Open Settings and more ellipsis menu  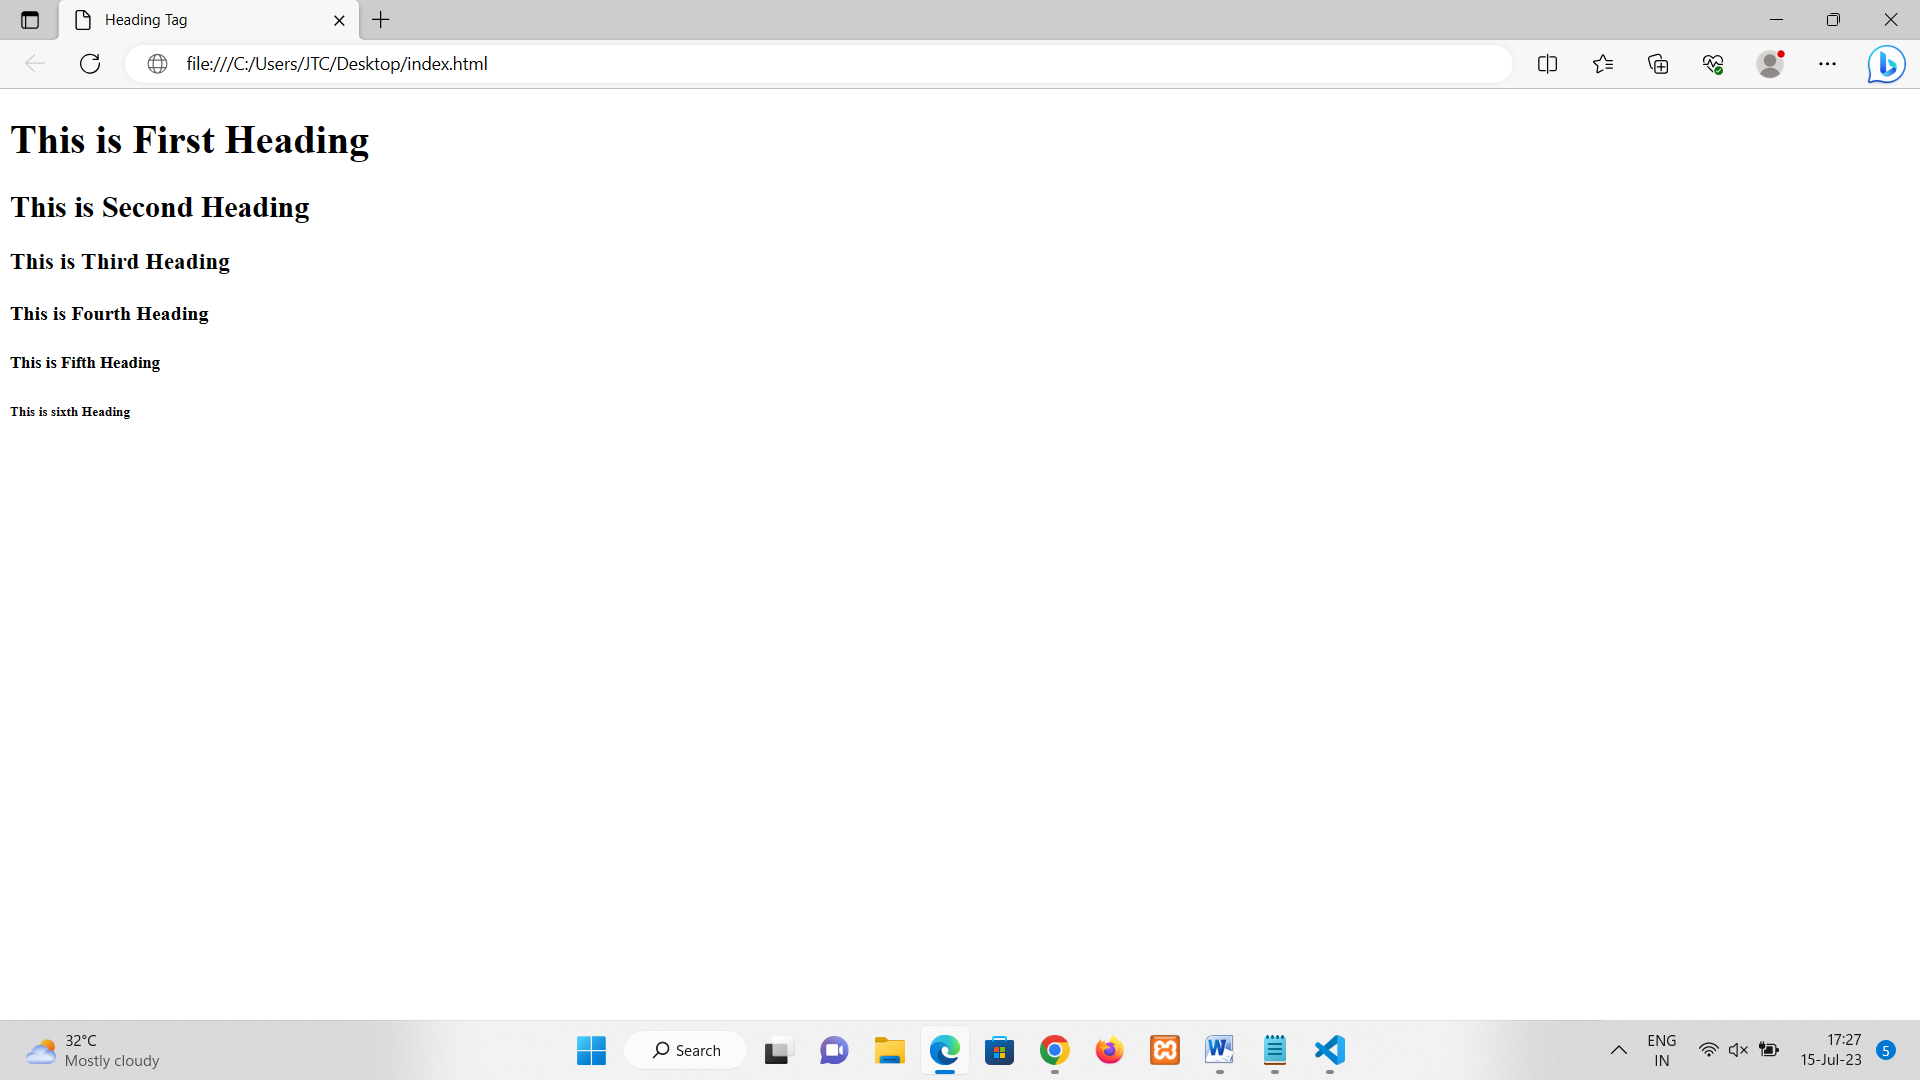[1827, 64]
